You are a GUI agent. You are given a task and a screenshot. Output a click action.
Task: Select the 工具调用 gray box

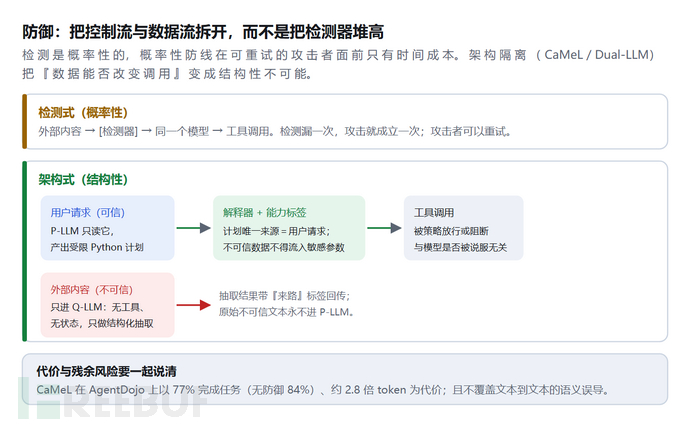[x=463, y=228]
